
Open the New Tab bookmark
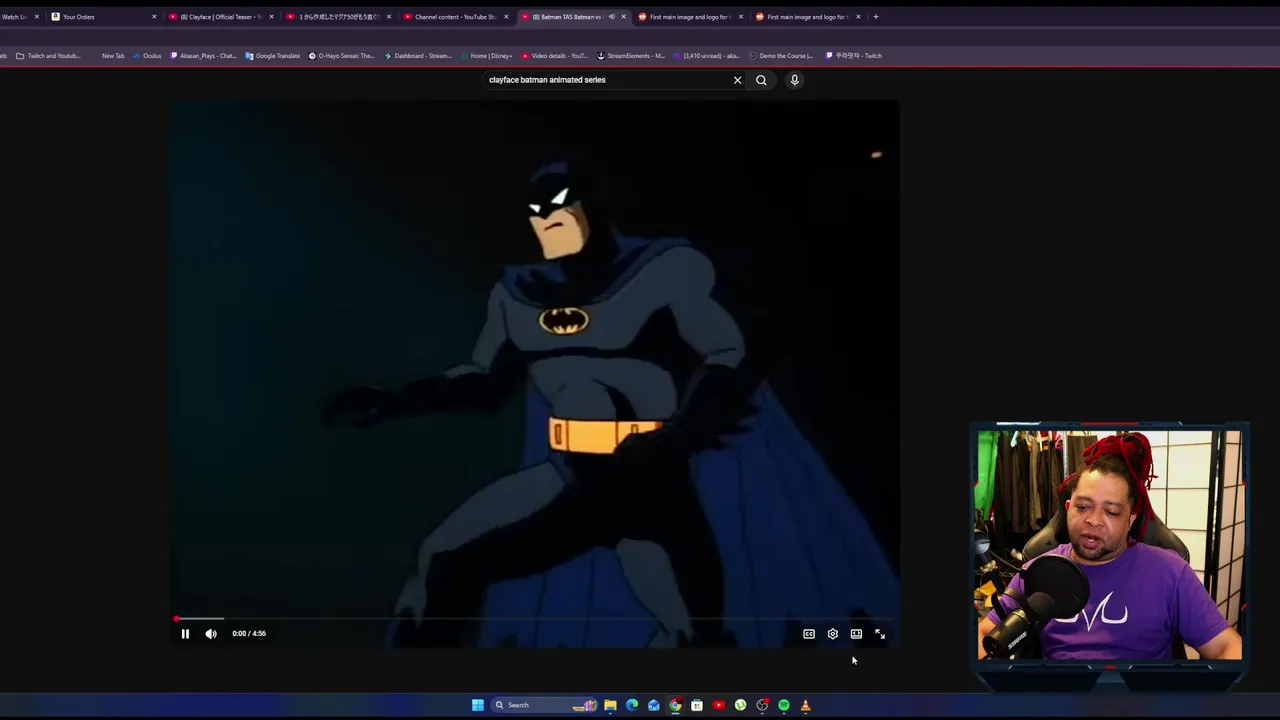point(113,56)
